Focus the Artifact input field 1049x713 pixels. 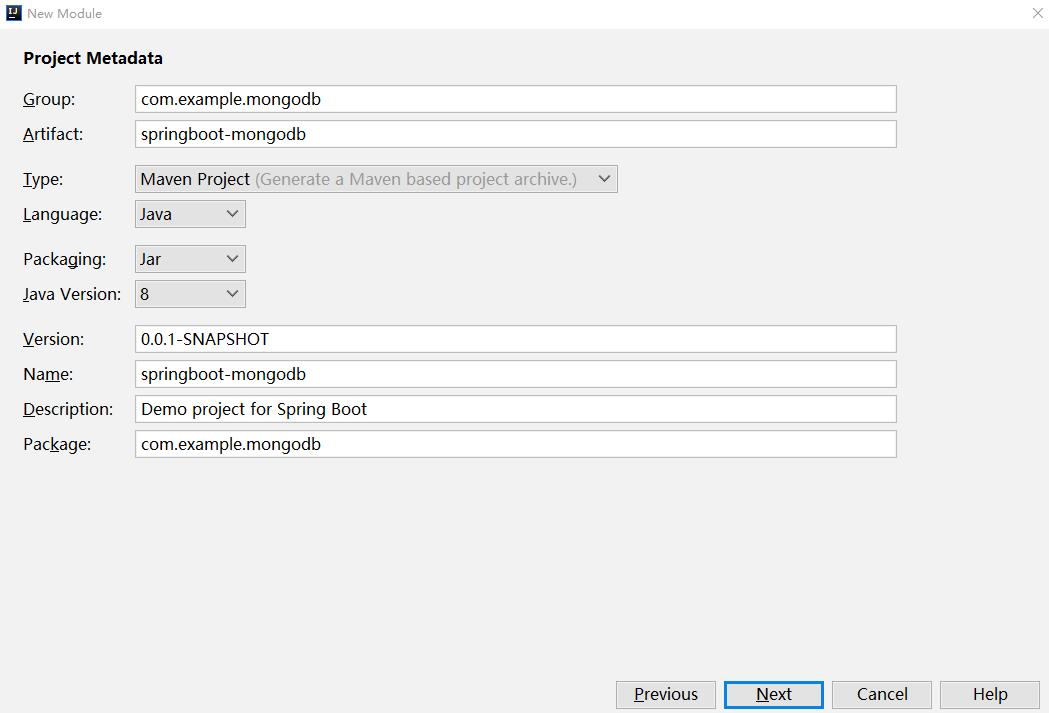(x=515, y=134)
